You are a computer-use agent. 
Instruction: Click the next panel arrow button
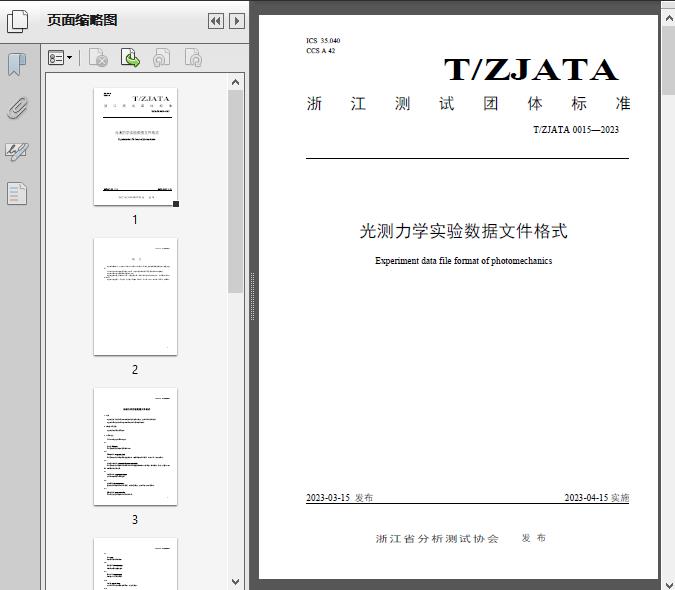(237, 21)
